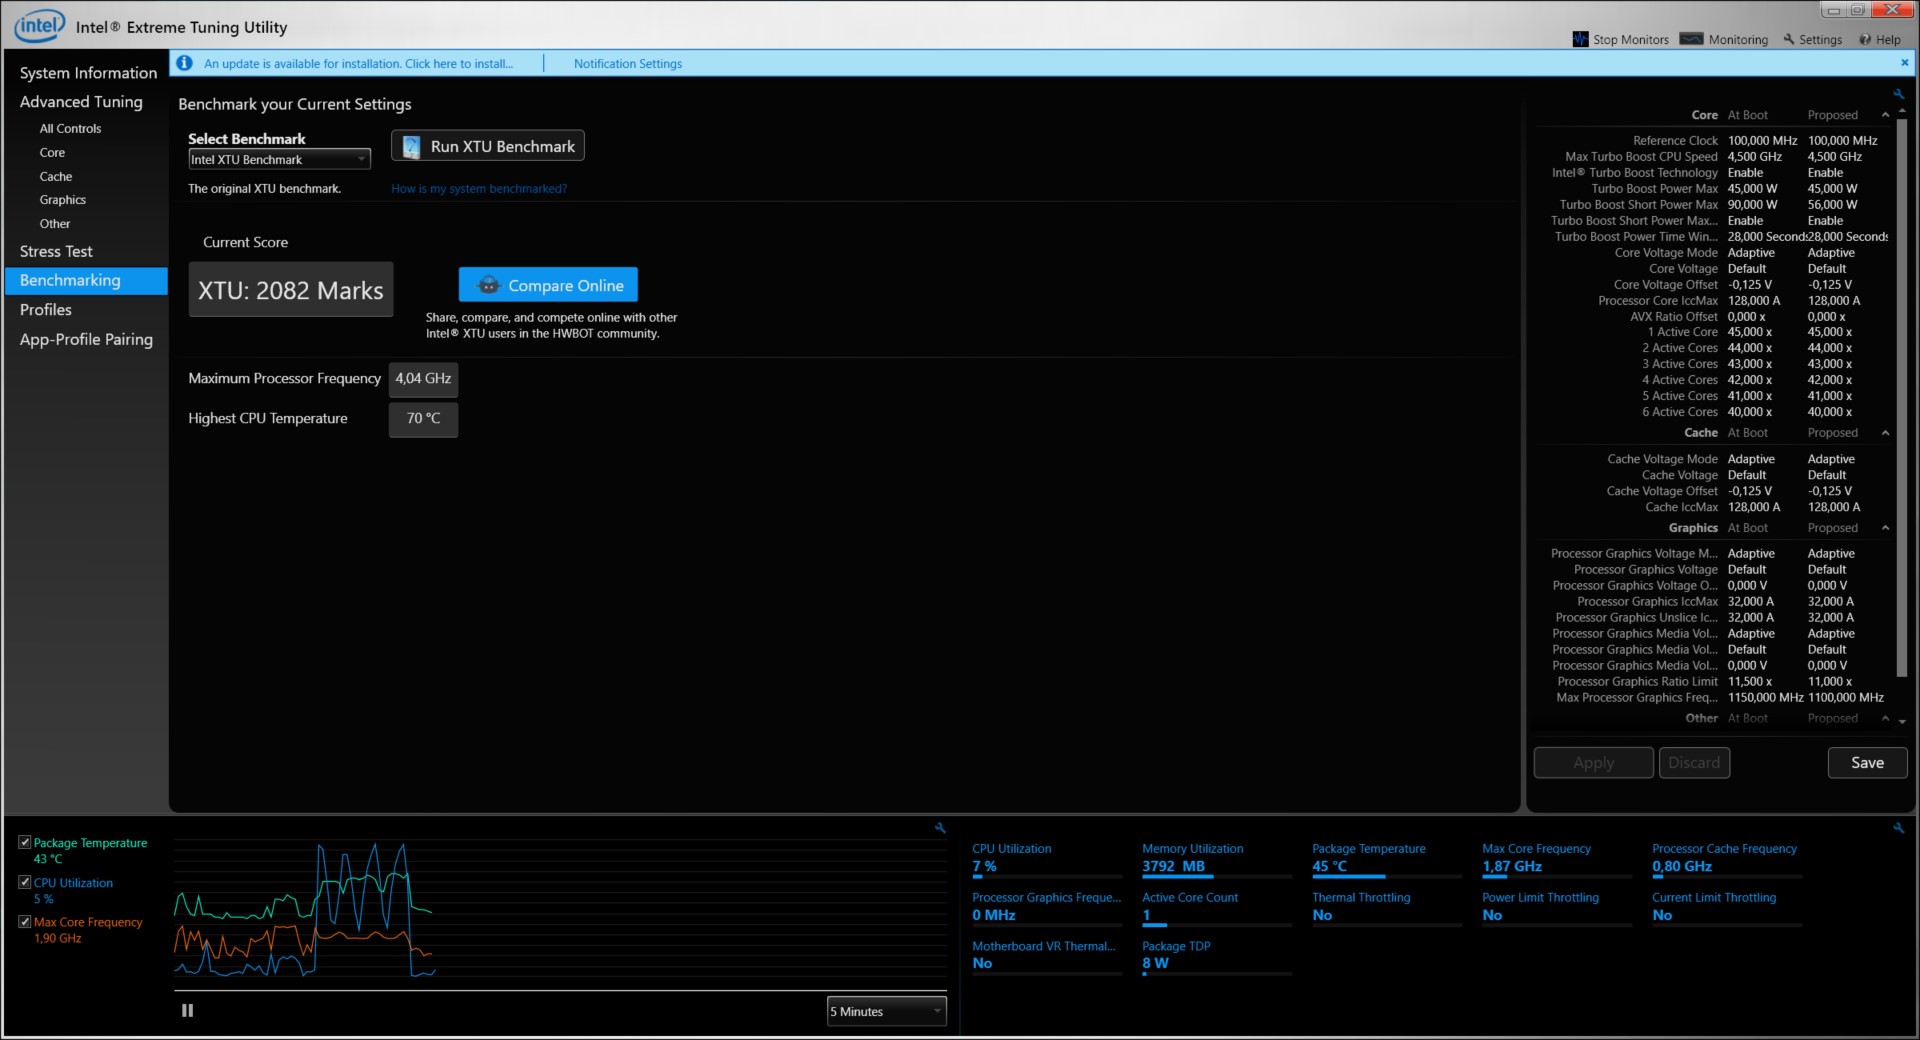Select Graphics tuning page

click(62, 200)
